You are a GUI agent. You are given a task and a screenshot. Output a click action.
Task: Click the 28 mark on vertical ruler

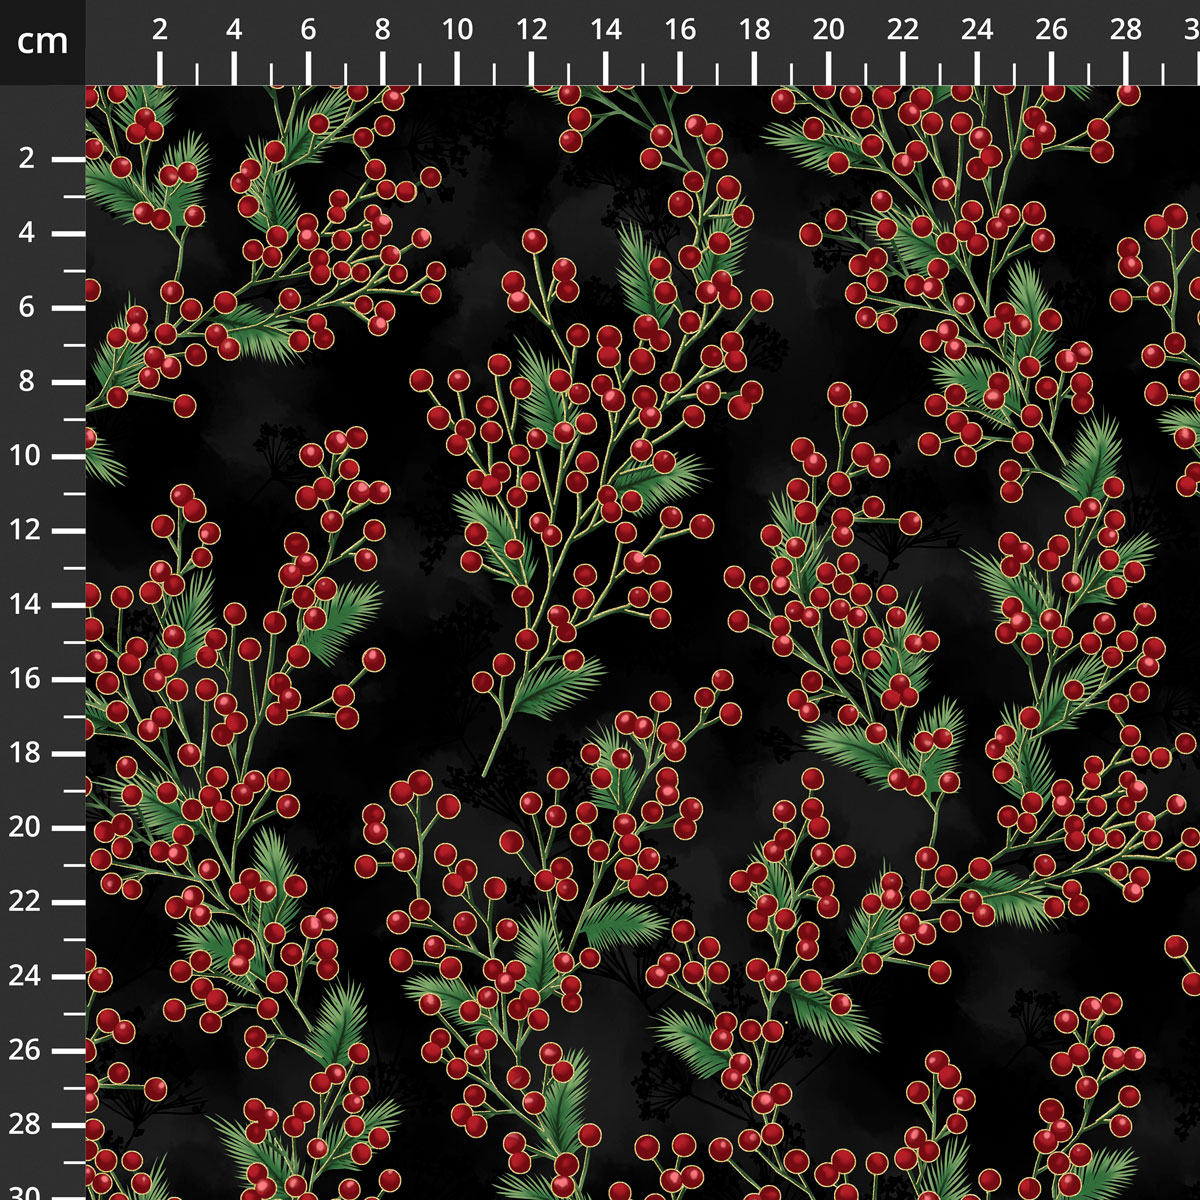(26, 1124)
